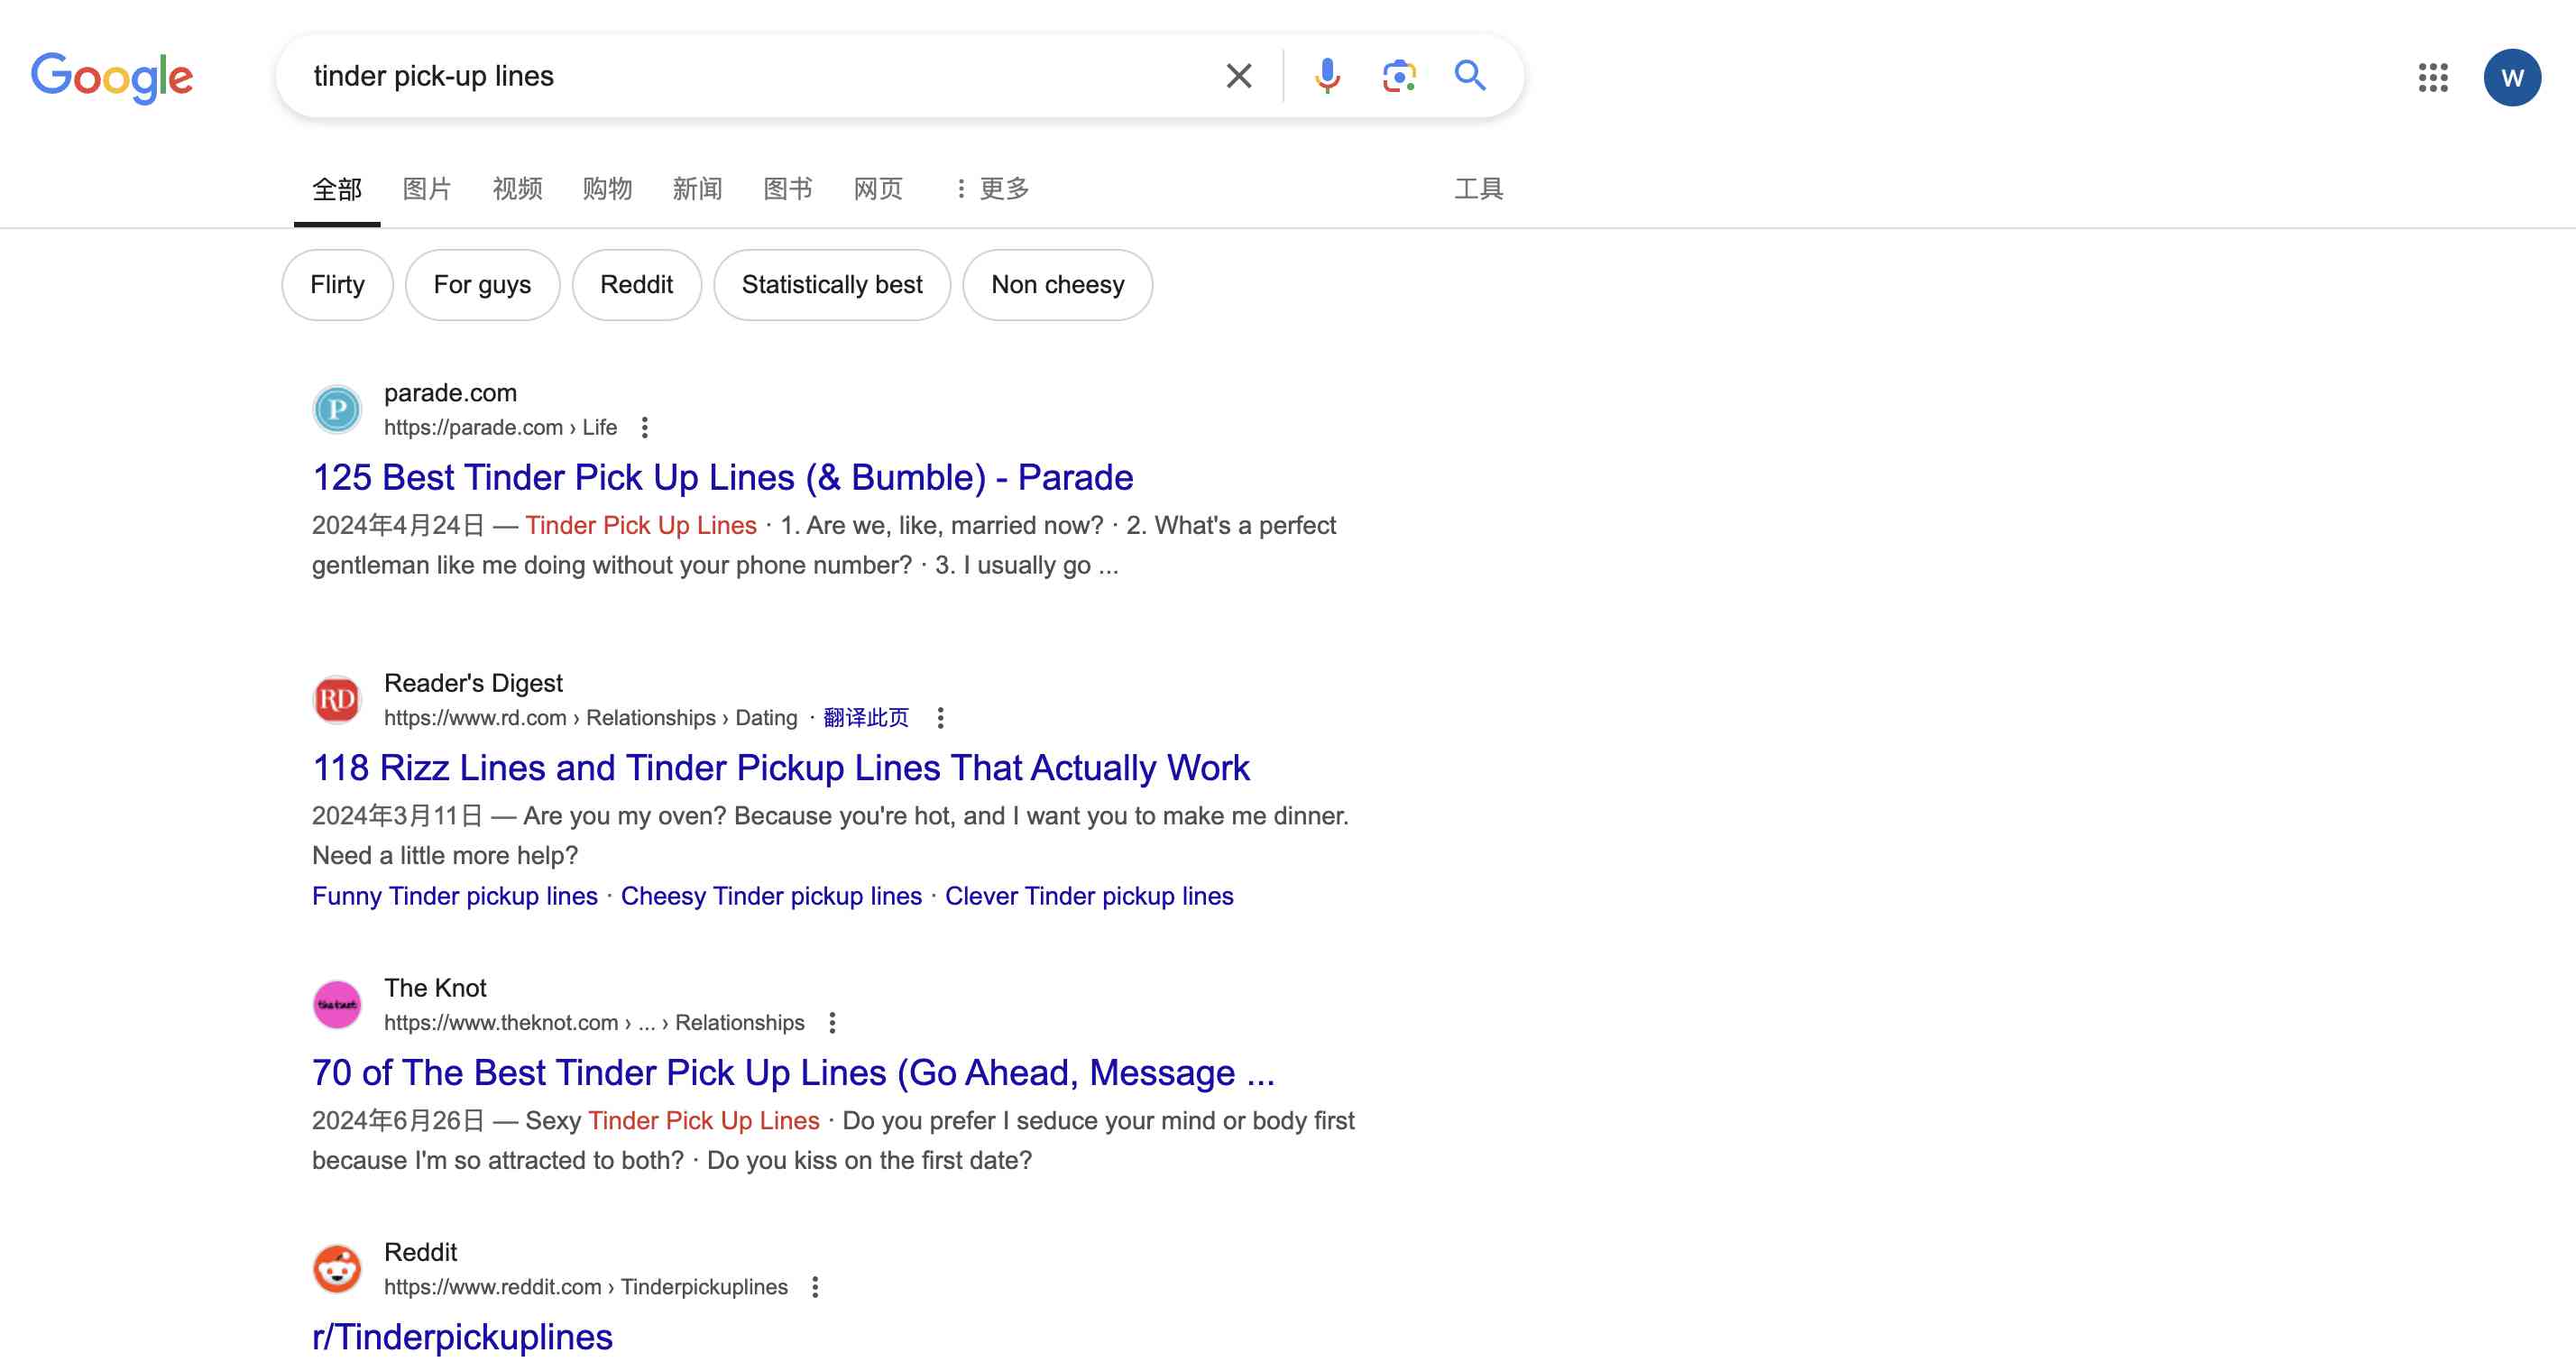The height and width of the screenshot is (1371, 2576).
Task: Click the https://parade.com › Life URL
Action: [x=500, y=427]
